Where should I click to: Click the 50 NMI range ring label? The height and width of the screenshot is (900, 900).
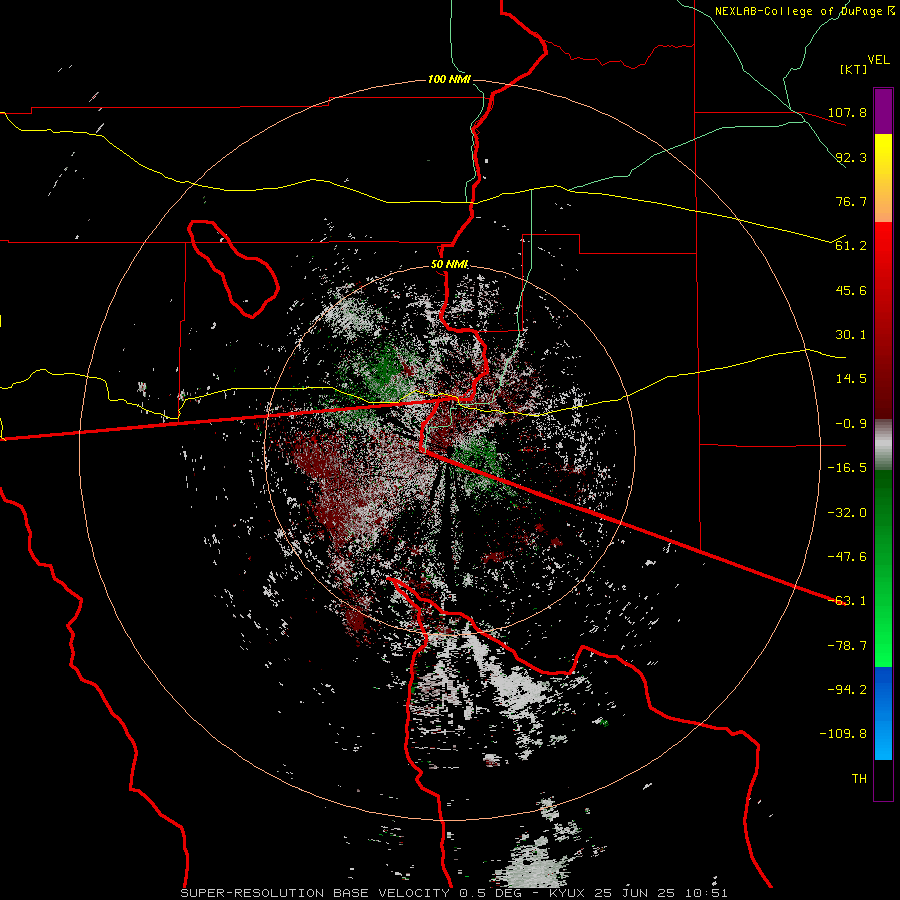tap(449, 265)
